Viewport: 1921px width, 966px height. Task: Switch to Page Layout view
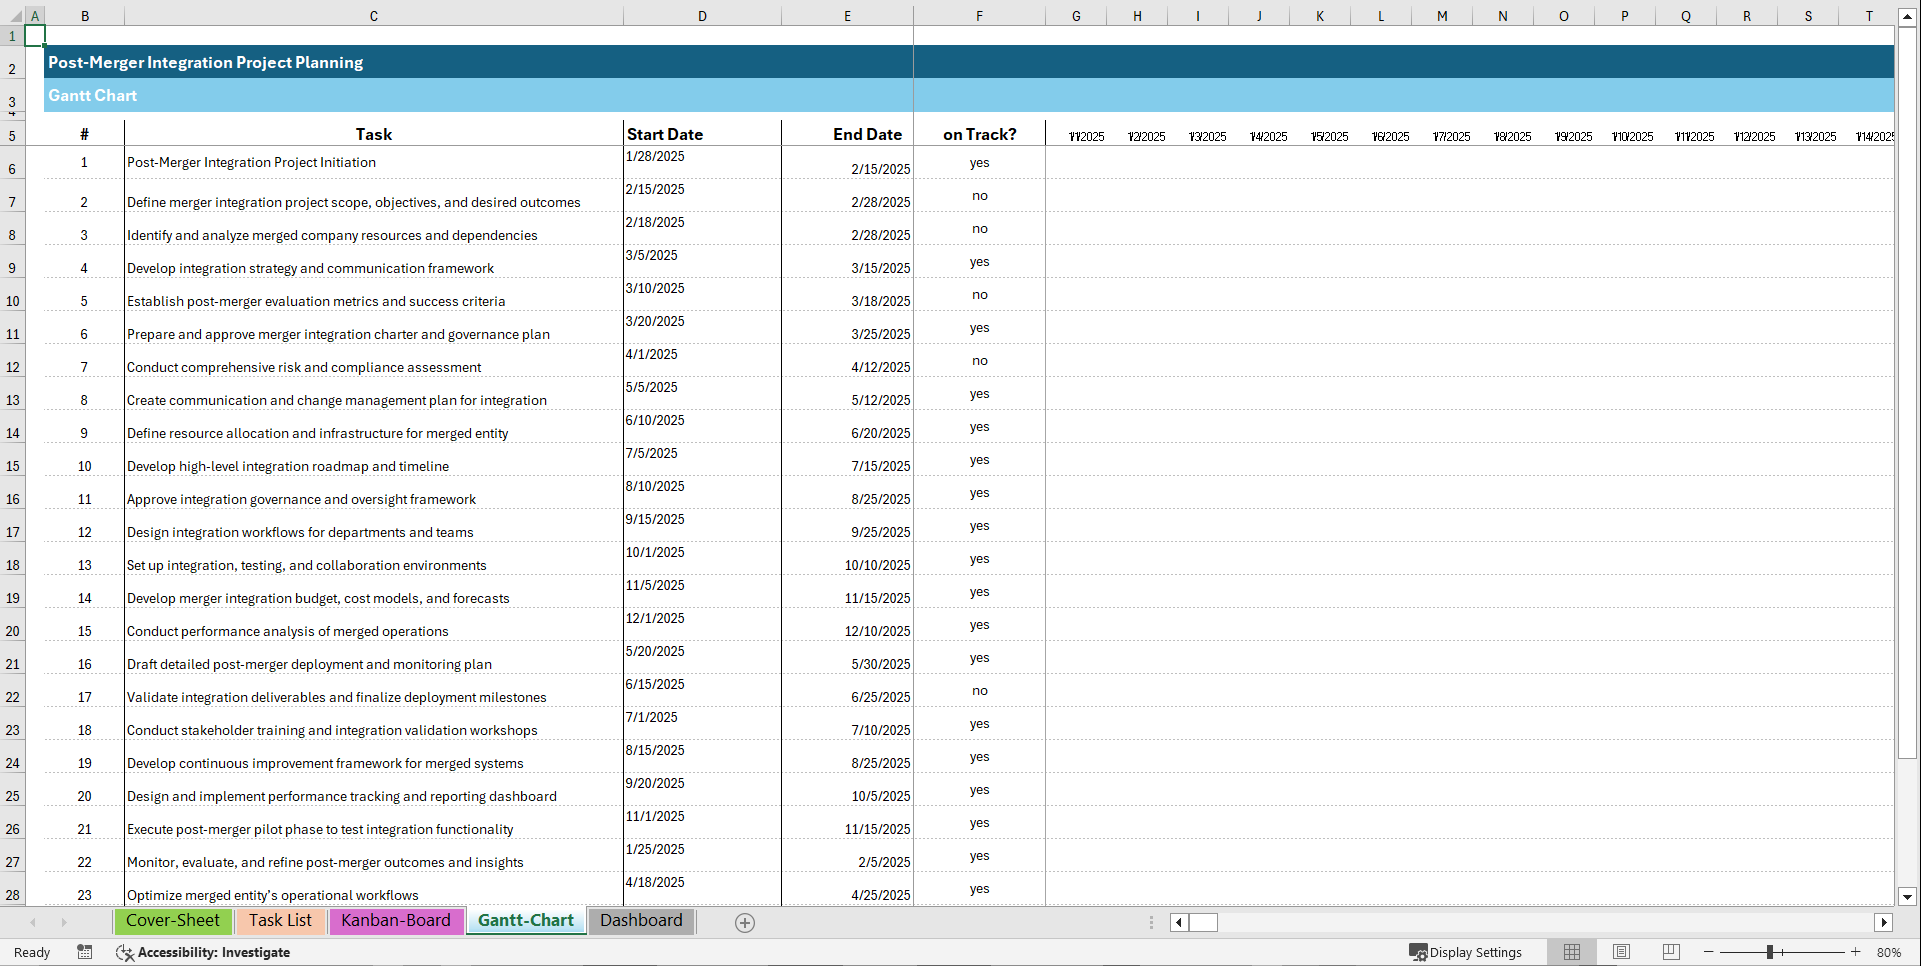point(1621,952)
